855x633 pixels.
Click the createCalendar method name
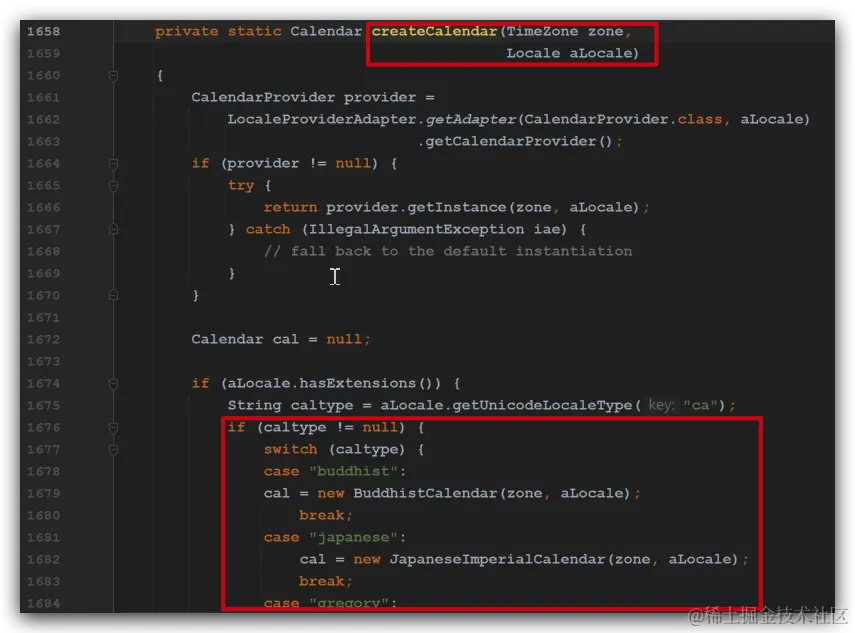click(434, 32)
